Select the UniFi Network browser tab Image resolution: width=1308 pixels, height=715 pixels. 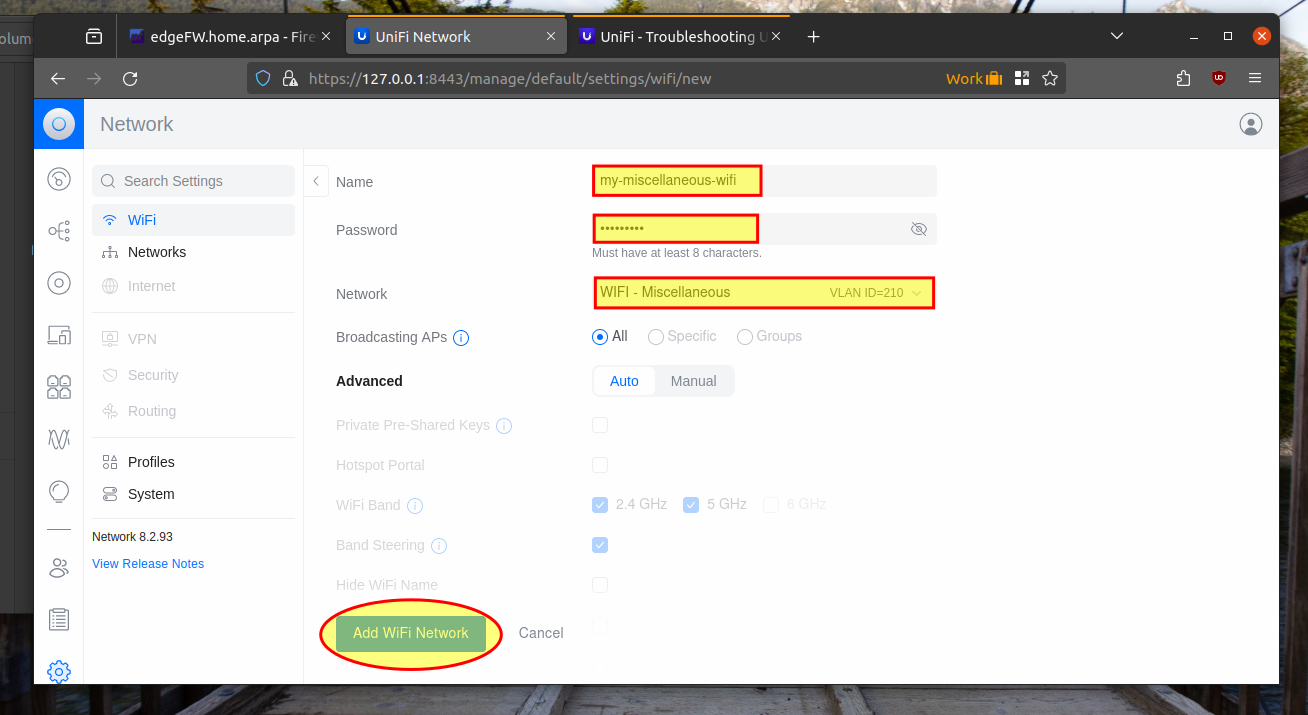(x=457, y=36)
